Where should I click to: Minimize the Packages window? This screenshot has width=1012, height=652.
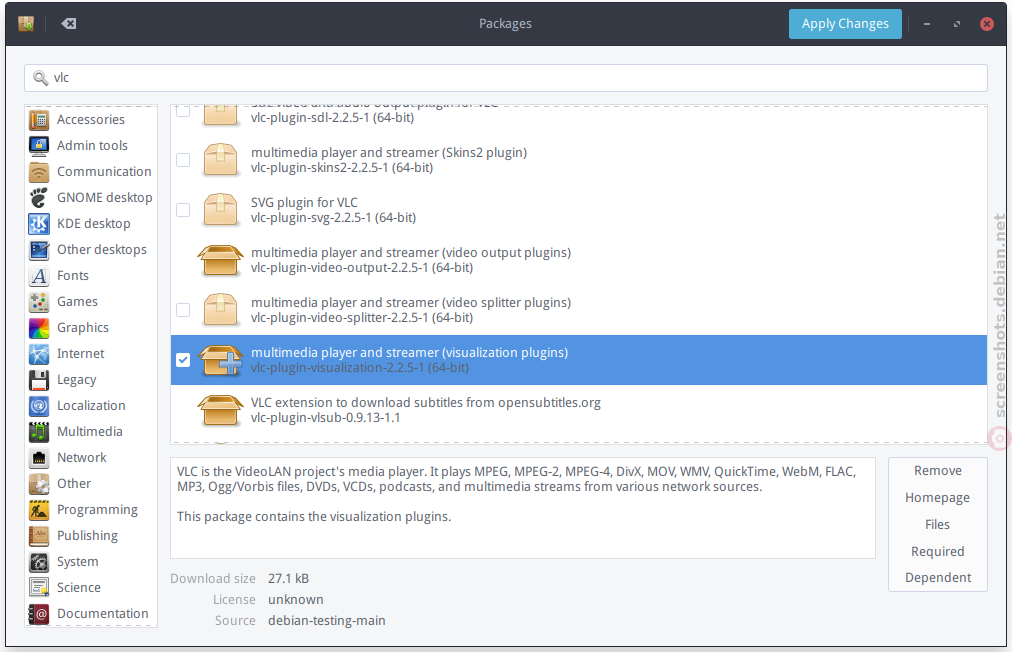point(927,24)
